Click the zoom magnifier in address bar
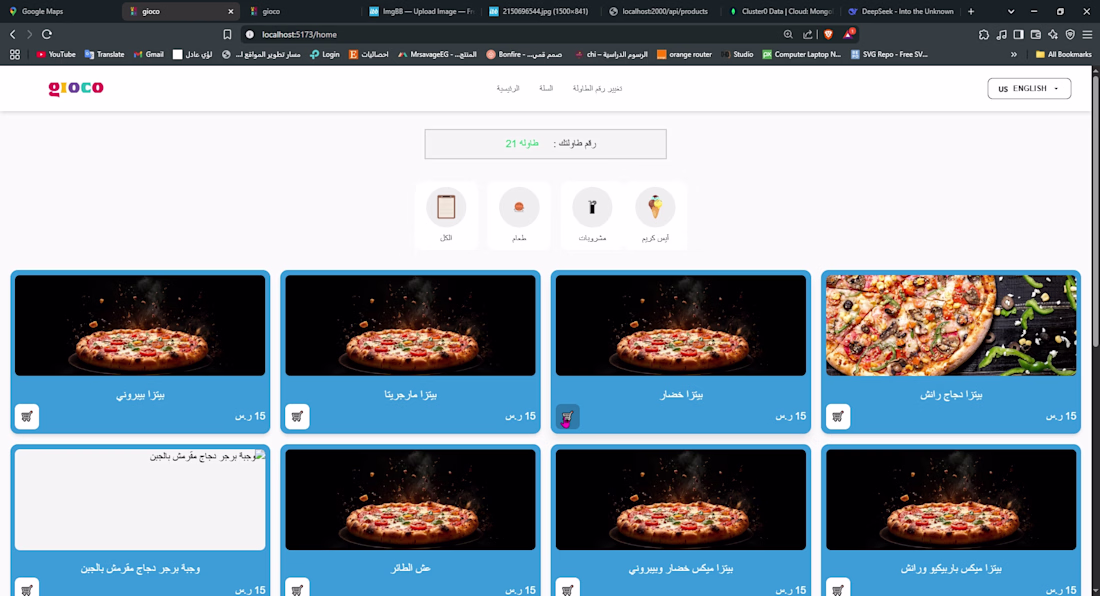This screenshot has width=1100, height=596. pyautogui.click(x=789, y=34)
